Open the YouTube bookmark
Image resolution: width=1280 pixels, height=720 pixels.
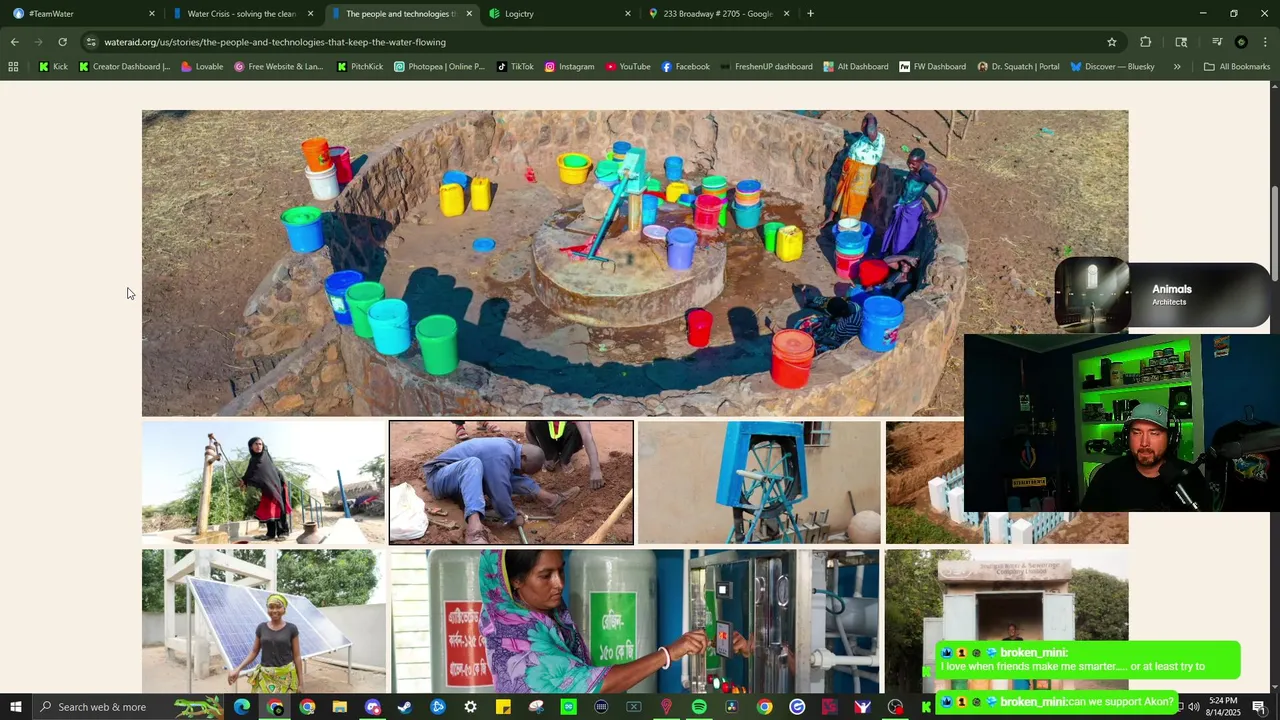point(628,67)
